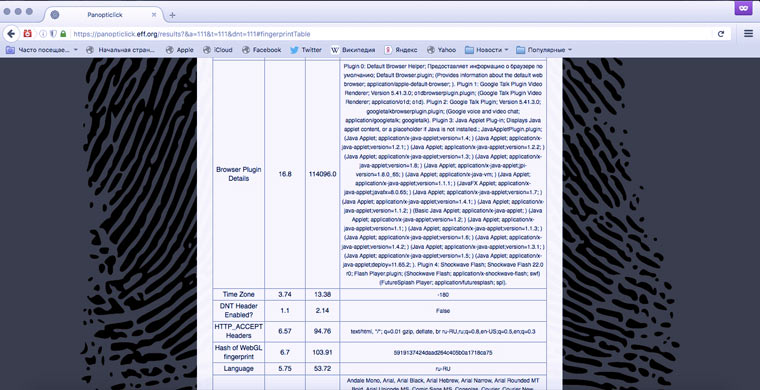Open a new tab with plus button
The height and width of the screenshot is (390, 760).
click(x=173, y=15)
